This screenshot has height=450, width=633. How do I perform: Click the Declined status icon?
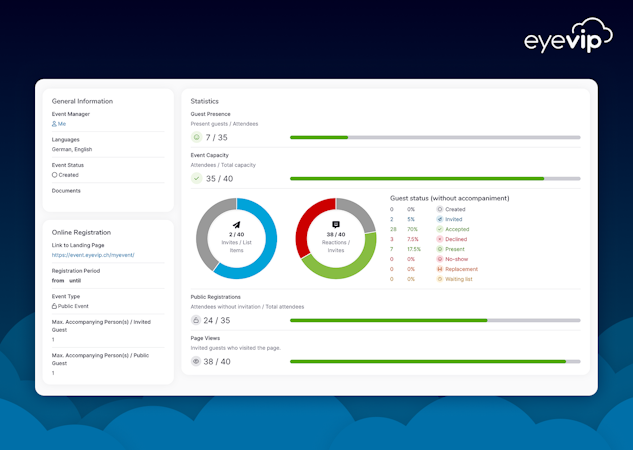coord(440,239)
